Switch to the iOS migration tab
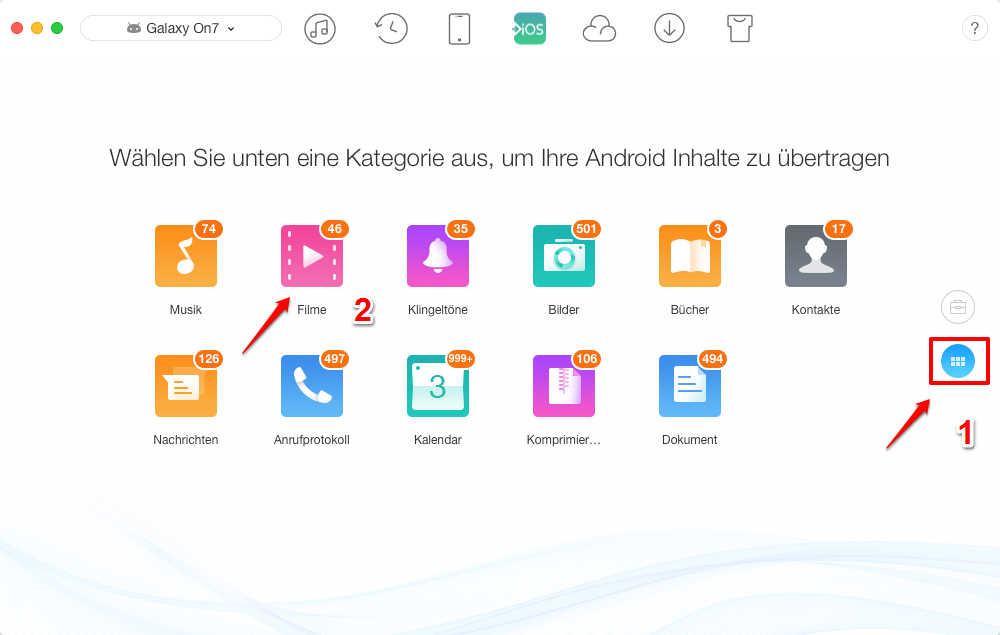The height and width of the screenshot is (635, 1000). click(529, 28)
